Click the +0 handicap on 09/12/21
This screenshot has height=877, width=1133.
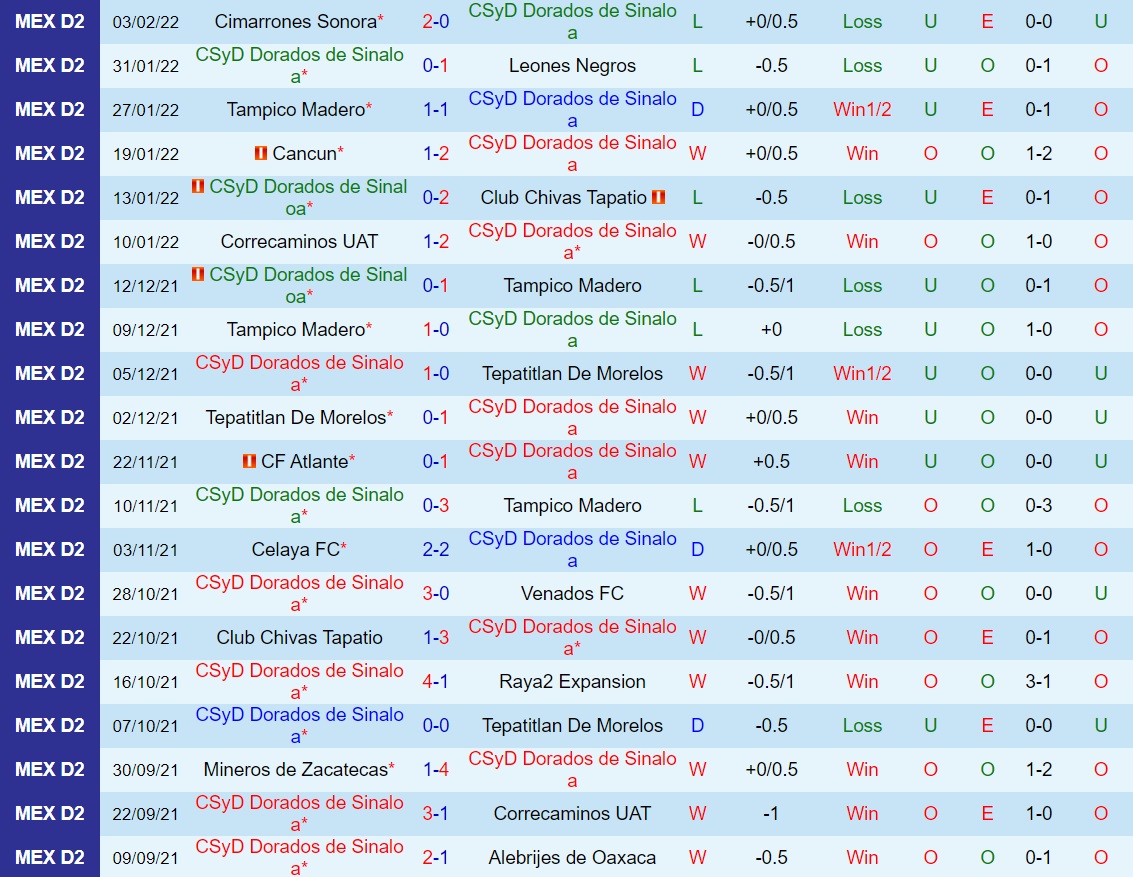(772, 330)
